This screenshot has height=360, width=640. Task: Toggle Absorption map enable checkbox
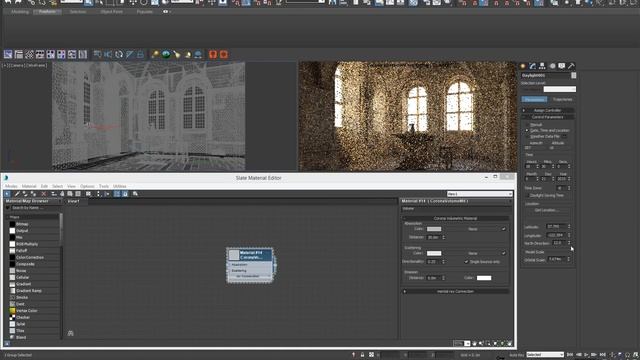pyautogui.click(x=504, y=229)
